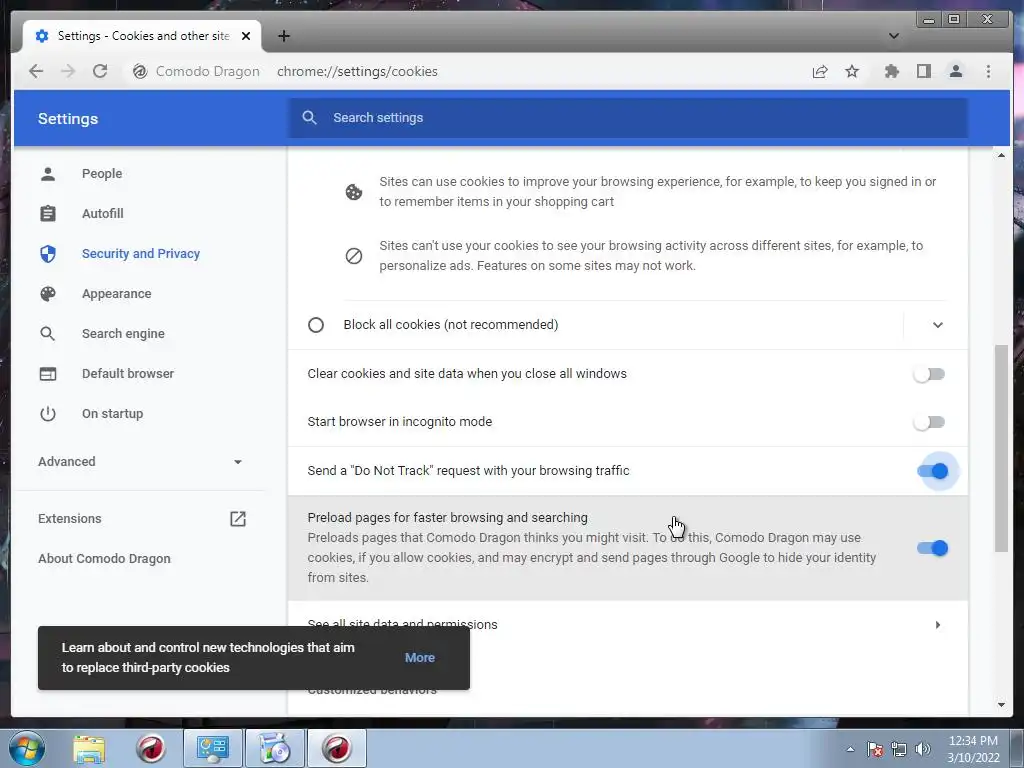Click the People person icon
This screenshot has height=768, width=1024.
[48, 174]
